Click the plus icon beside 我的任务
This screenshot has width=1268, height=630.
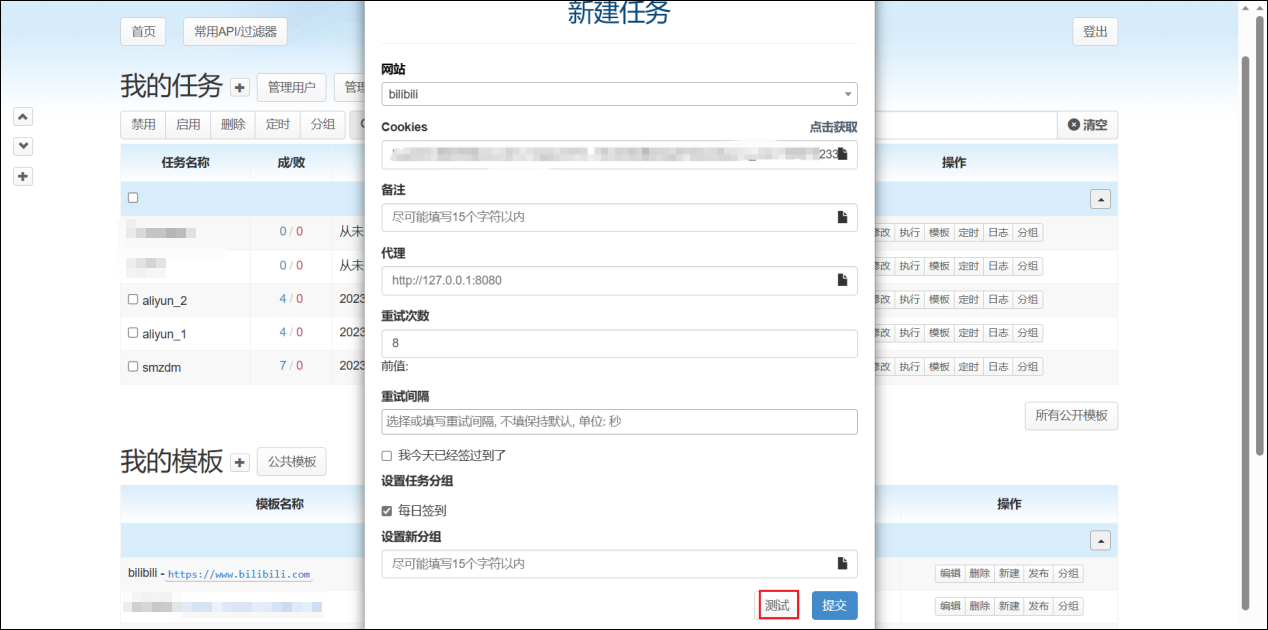(240, 88)
